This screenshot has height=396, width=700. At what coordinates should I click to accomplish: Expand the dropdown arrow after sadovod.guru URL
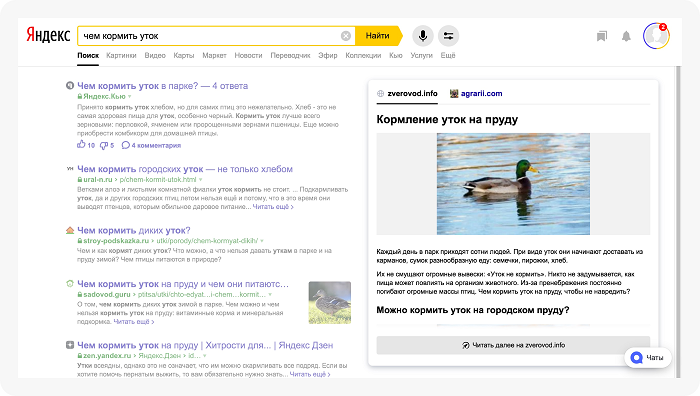[x=270, y=295]
